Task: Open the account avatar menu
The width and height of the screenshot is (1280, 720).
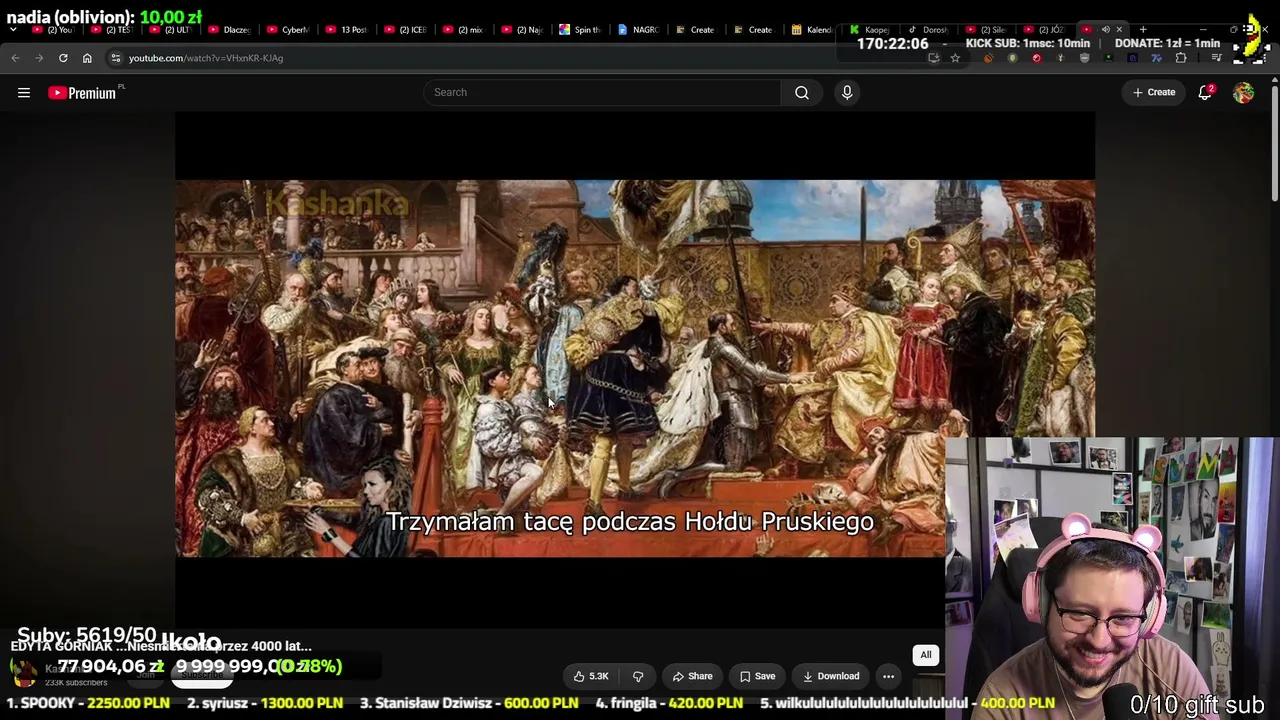Action: pos(1243,93)
